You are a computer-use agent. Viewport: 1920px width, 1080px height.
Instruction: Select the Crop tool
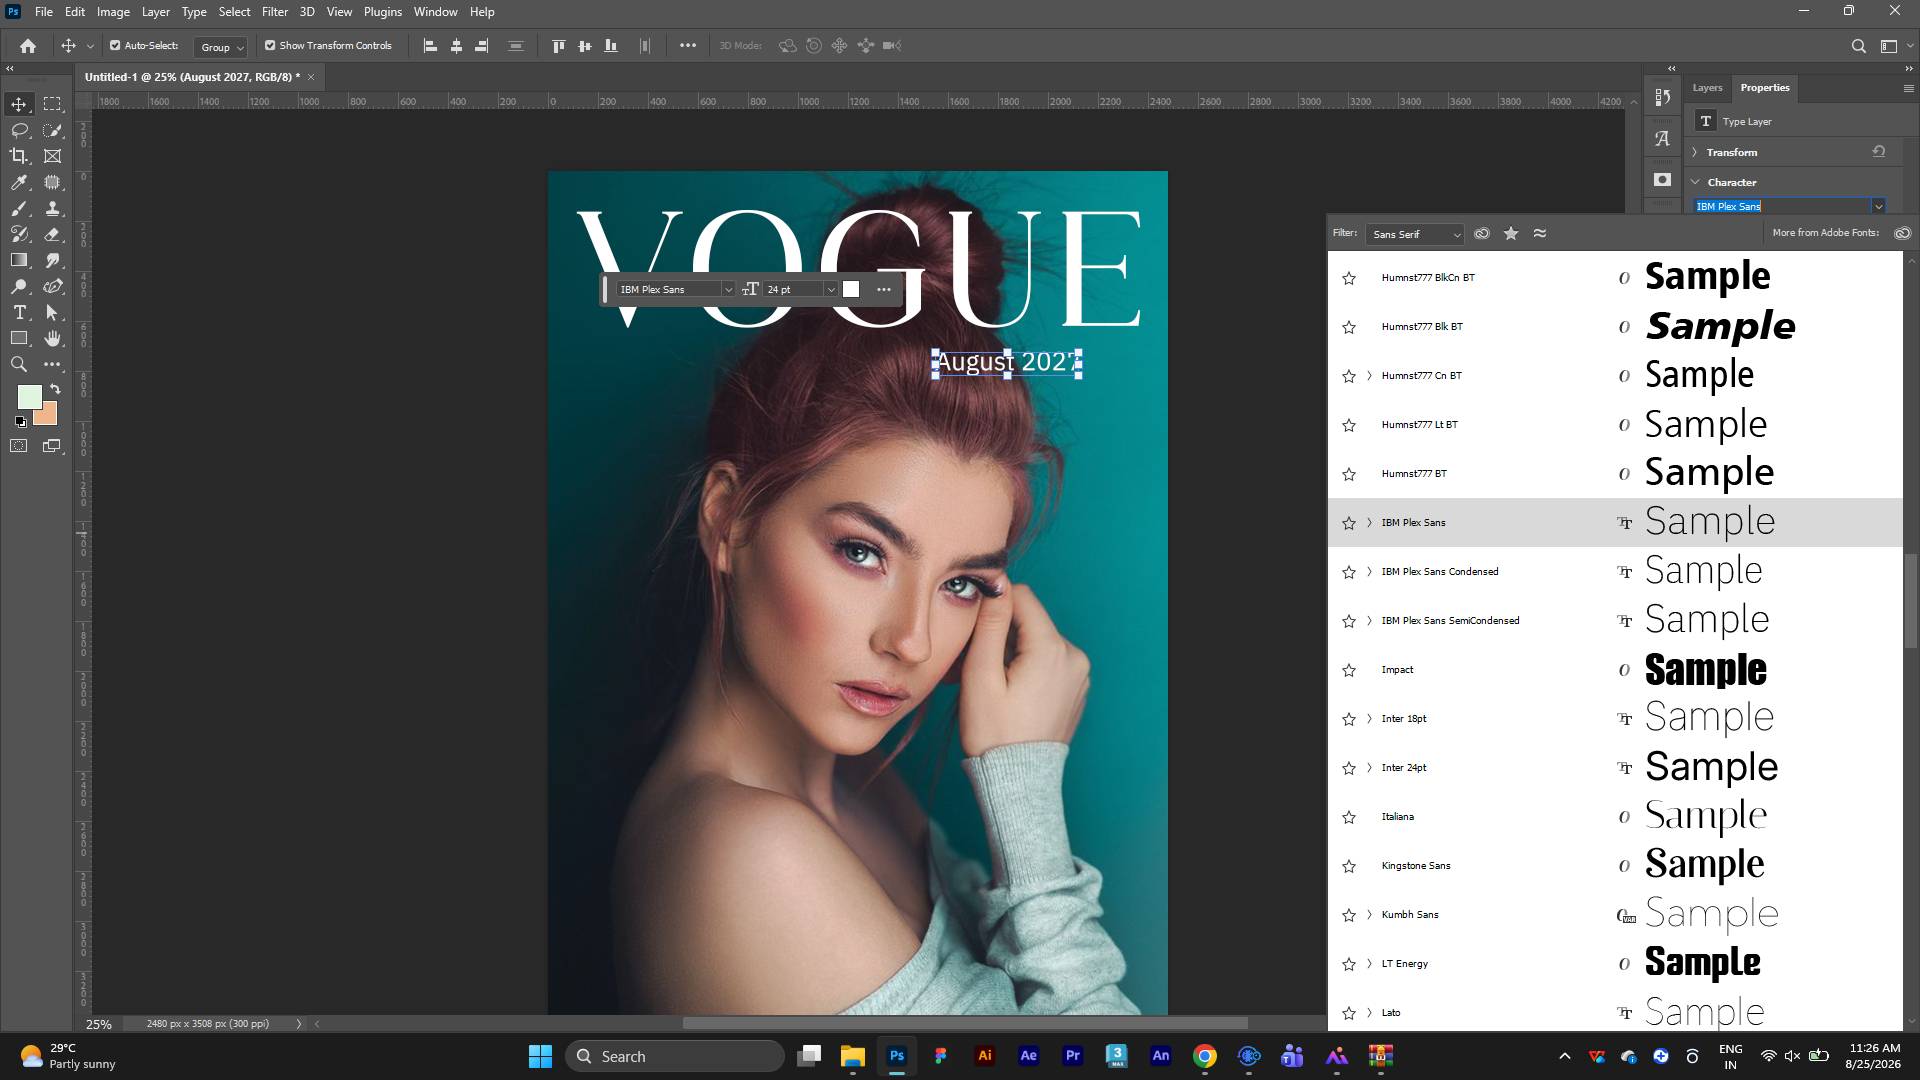19,156
